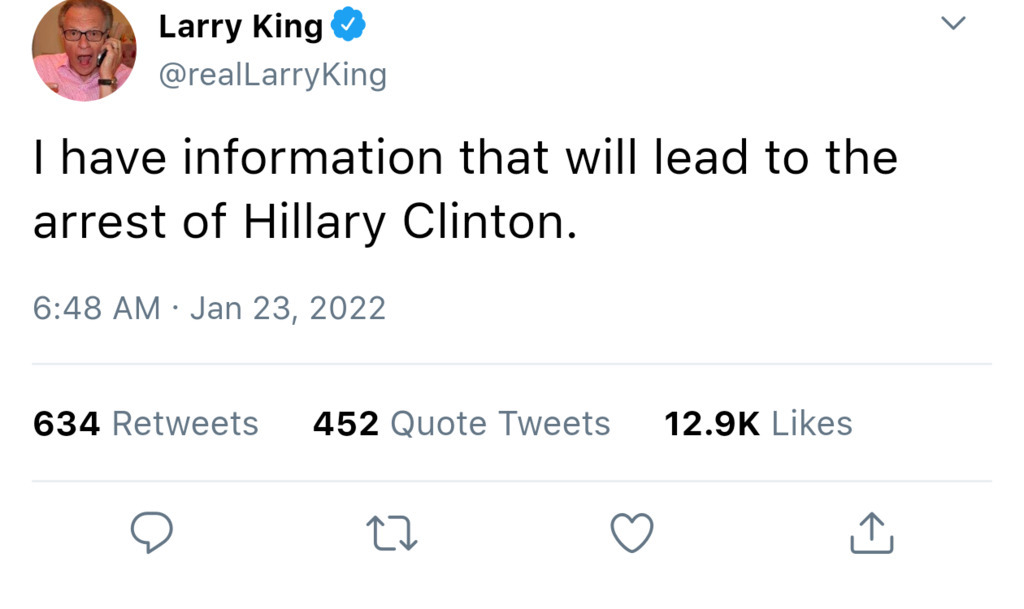Click the Larry King display name
This screenshot has width=1024, height=609.
240,28
